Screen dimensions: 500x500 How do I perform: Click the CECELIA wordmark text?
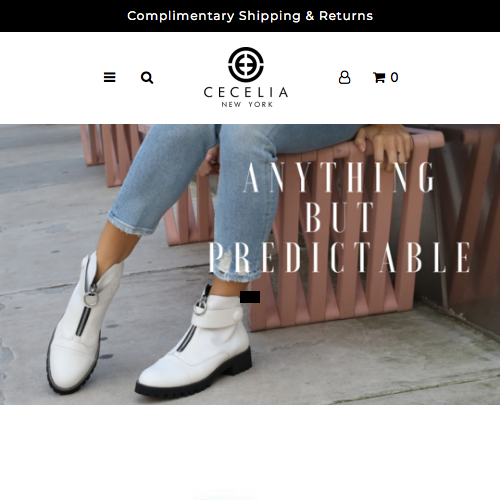(246, 92)
